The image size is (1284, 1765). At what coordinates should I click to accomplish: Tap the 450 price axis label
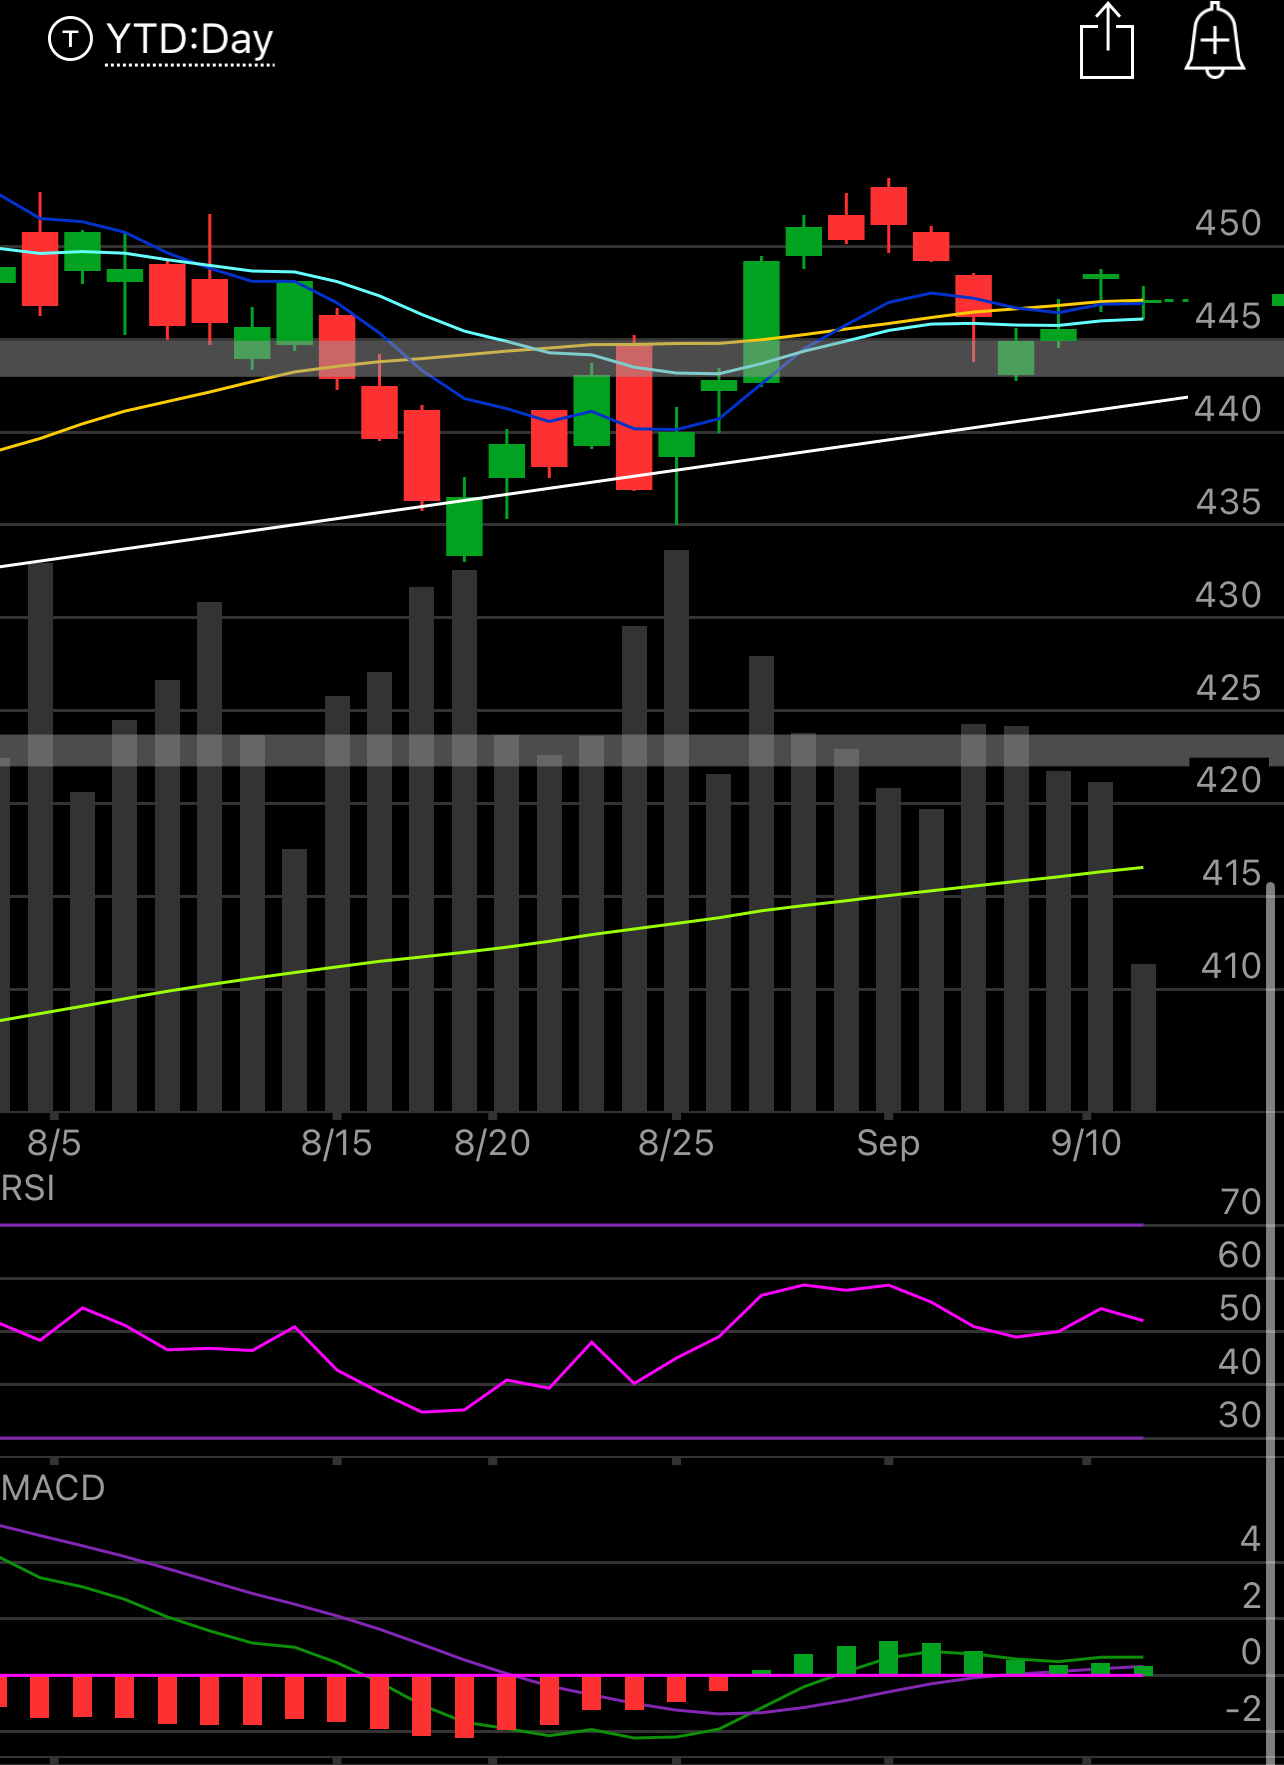point(1228,223)
